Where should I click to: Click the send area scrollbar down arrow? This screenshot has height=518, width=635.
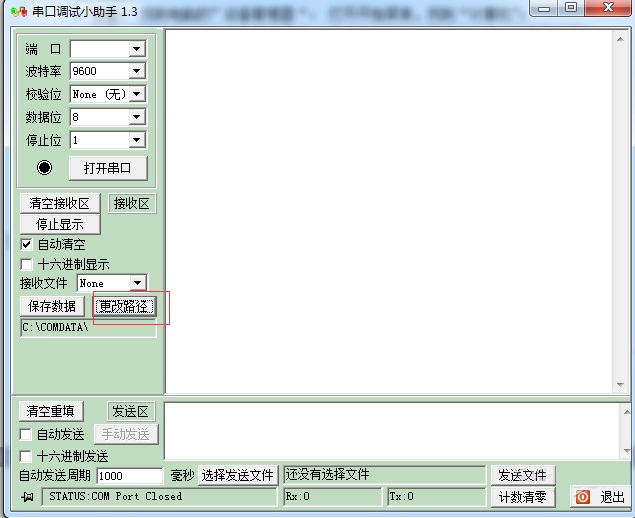(626, 451)
